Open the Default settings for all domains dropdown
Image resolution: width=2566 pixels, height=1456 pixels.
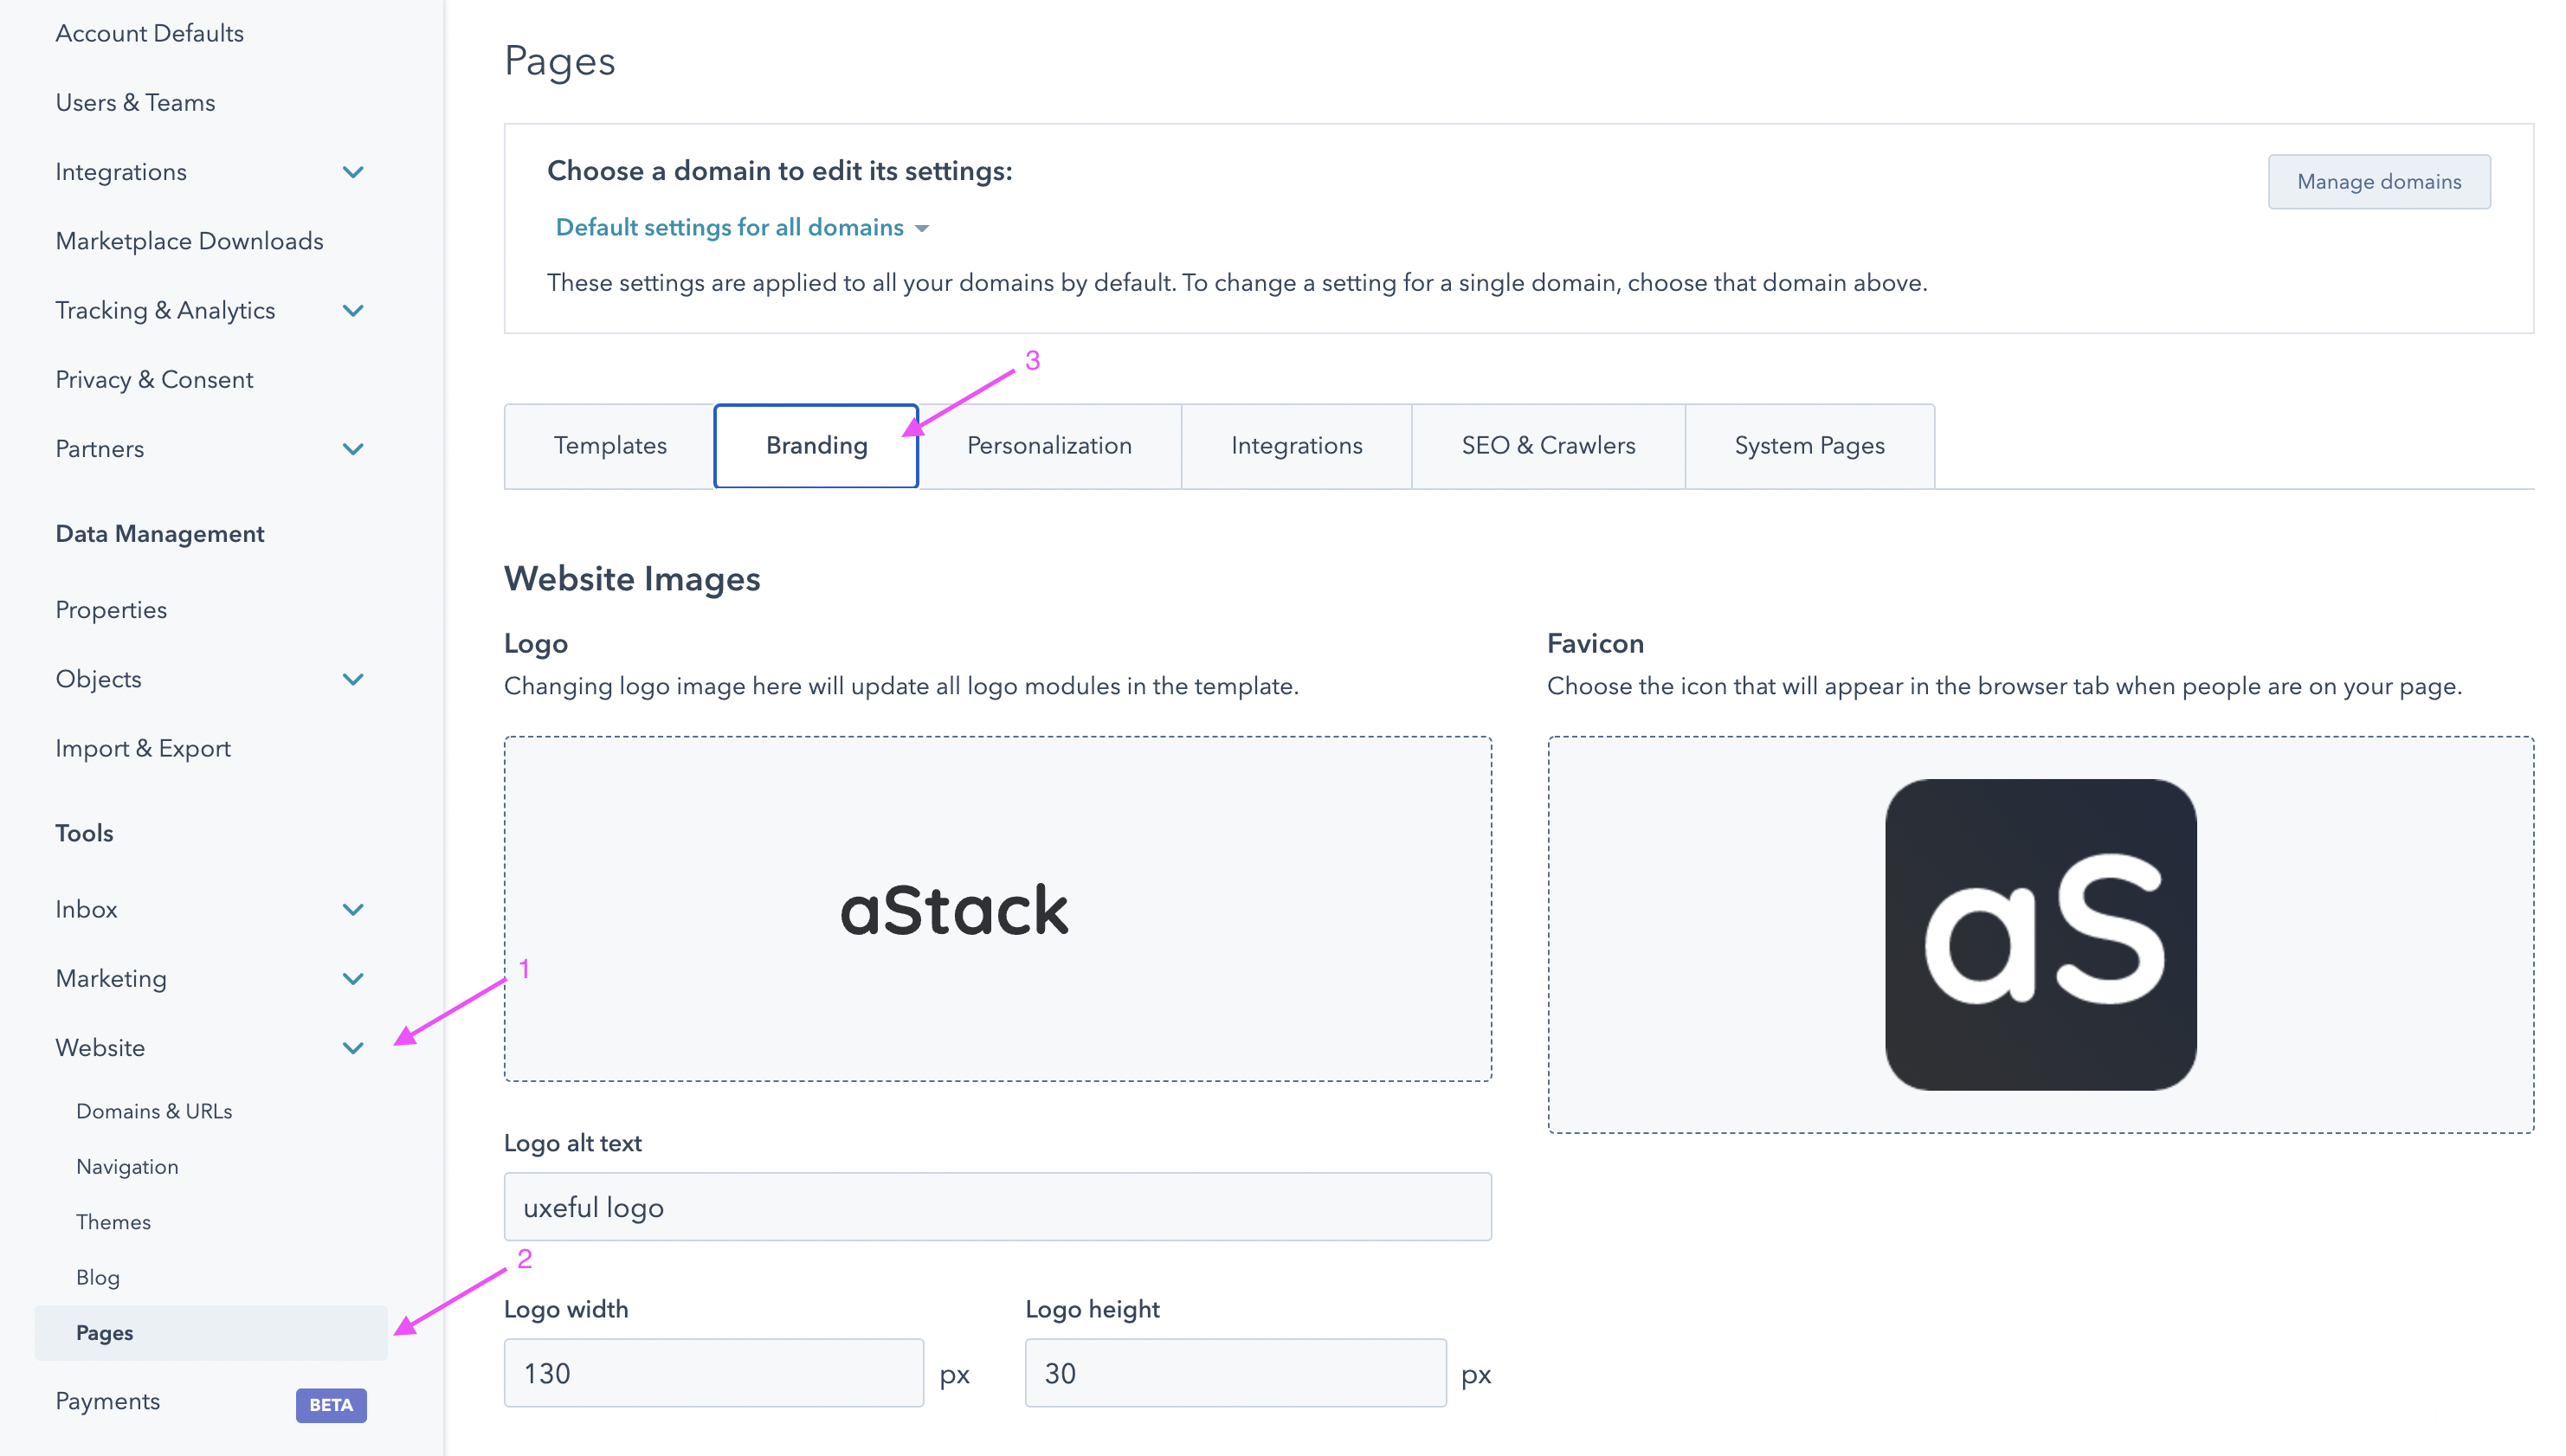[x=740, y=227]
